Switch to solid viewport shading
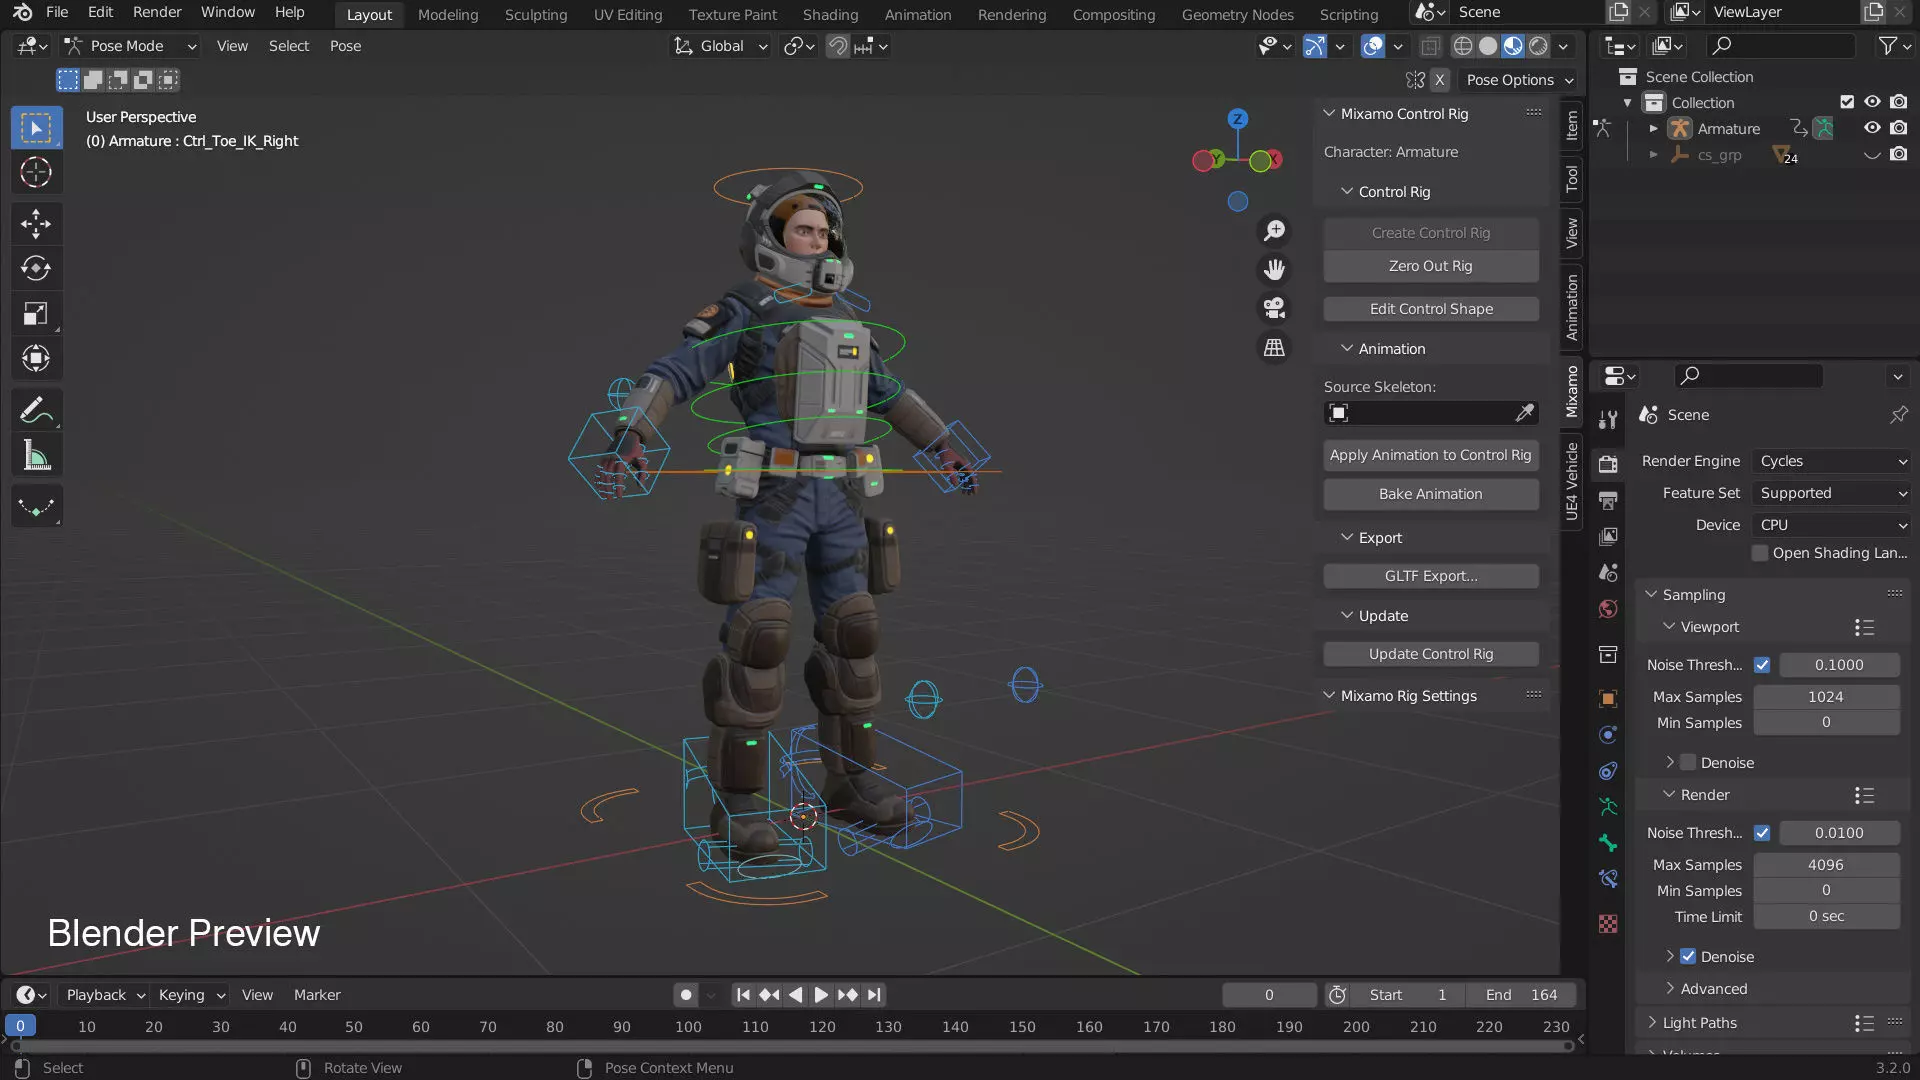The image size is (1920, 1080). (1488, 46)
